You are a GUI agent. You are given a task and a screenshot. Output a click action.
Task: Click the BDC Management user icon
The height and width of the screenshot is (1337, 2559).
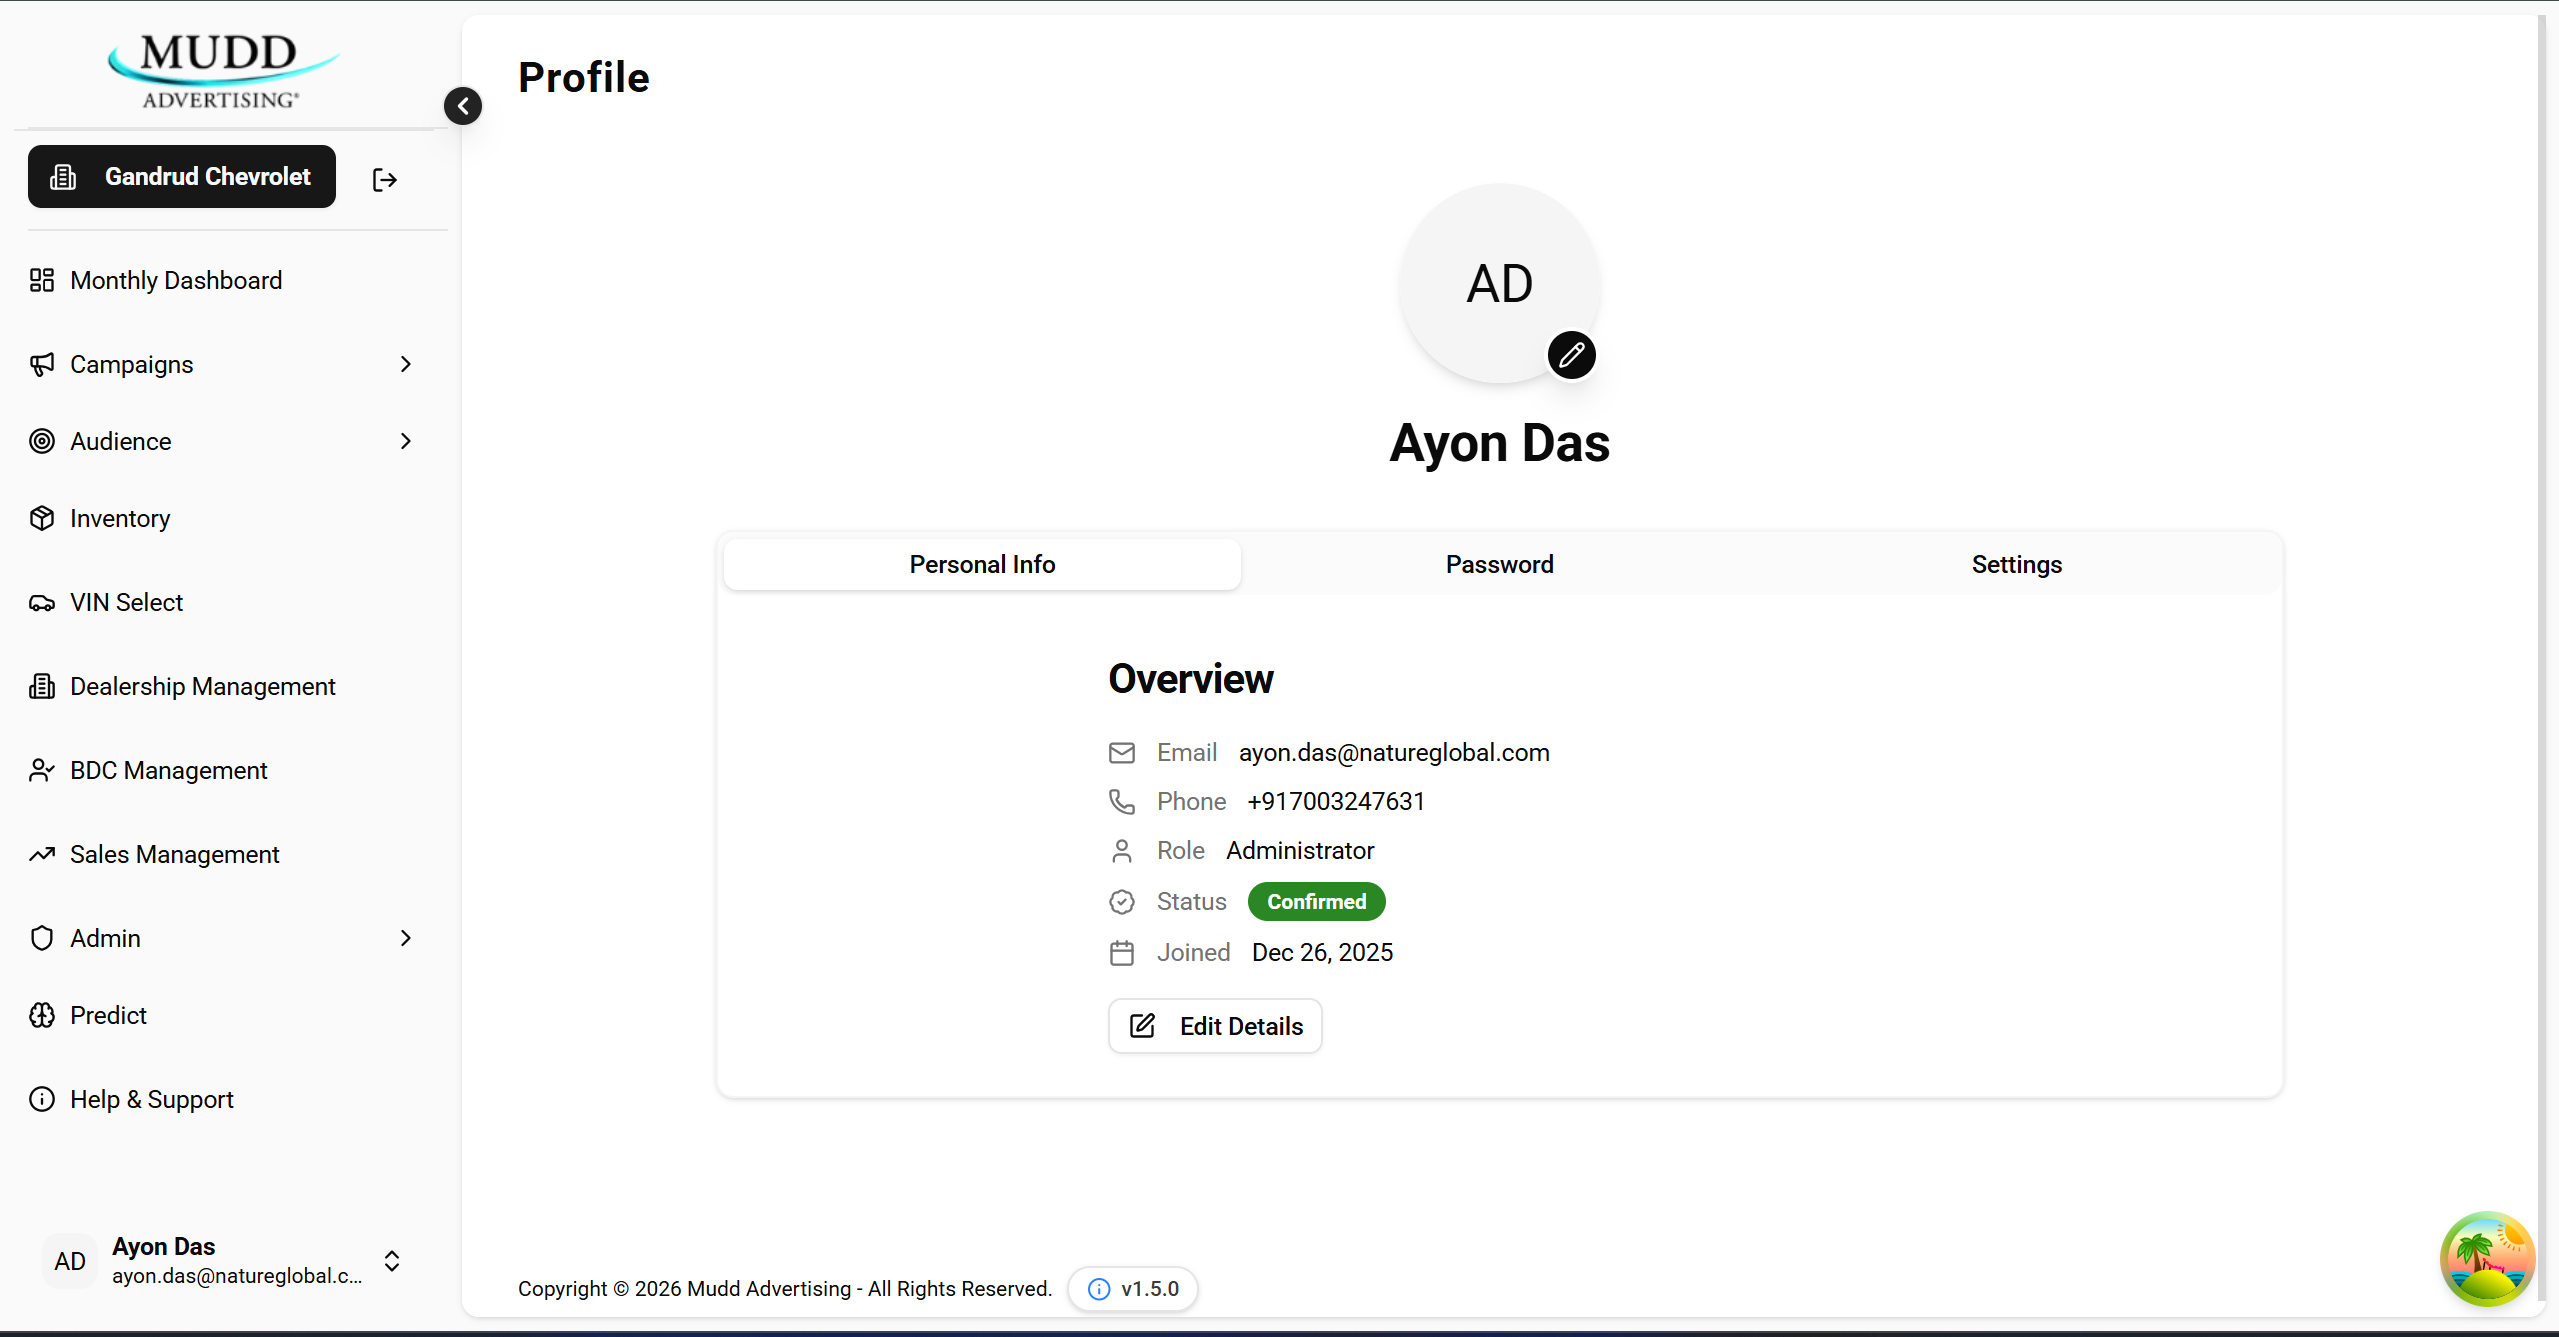[42, 770]
